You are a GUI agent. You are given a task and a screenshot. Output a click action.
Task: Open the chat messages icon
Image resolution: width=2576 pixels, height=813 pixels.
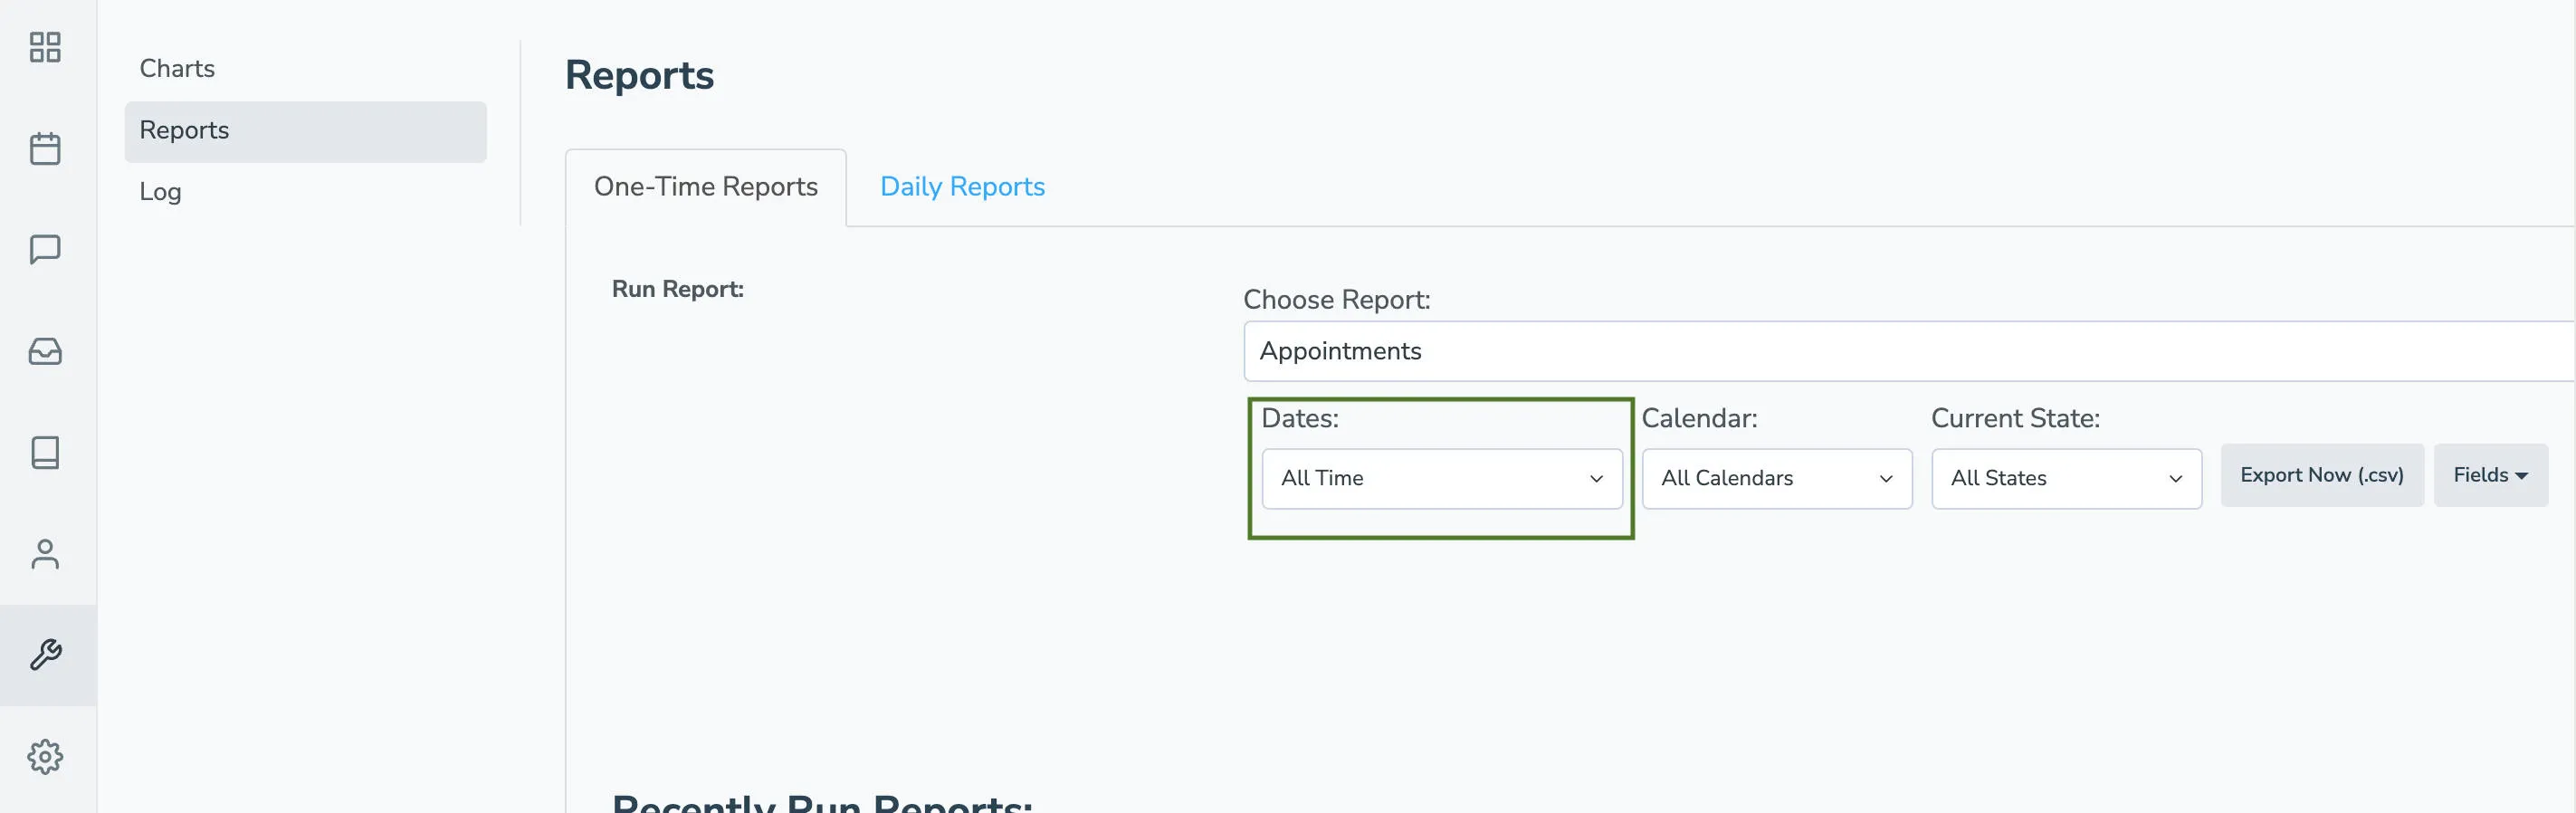pos(44,249)
